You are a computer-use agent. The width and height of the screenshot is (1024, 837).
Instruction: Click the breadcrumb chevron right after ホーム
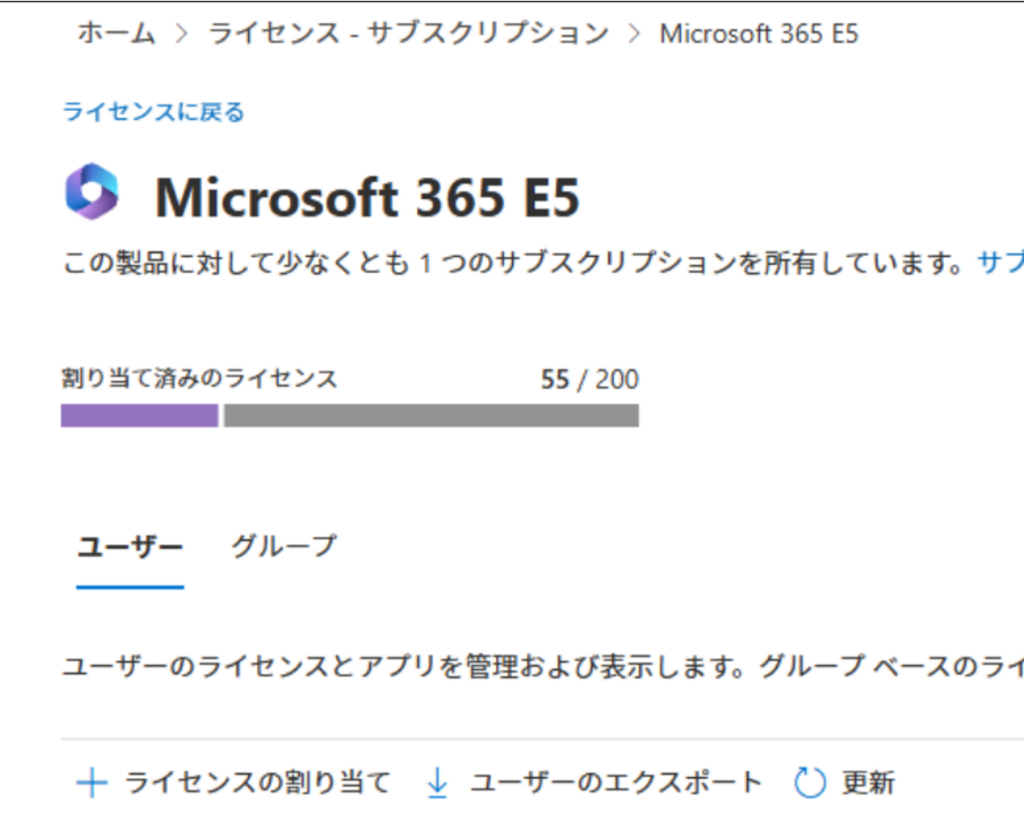pos(181,34)
